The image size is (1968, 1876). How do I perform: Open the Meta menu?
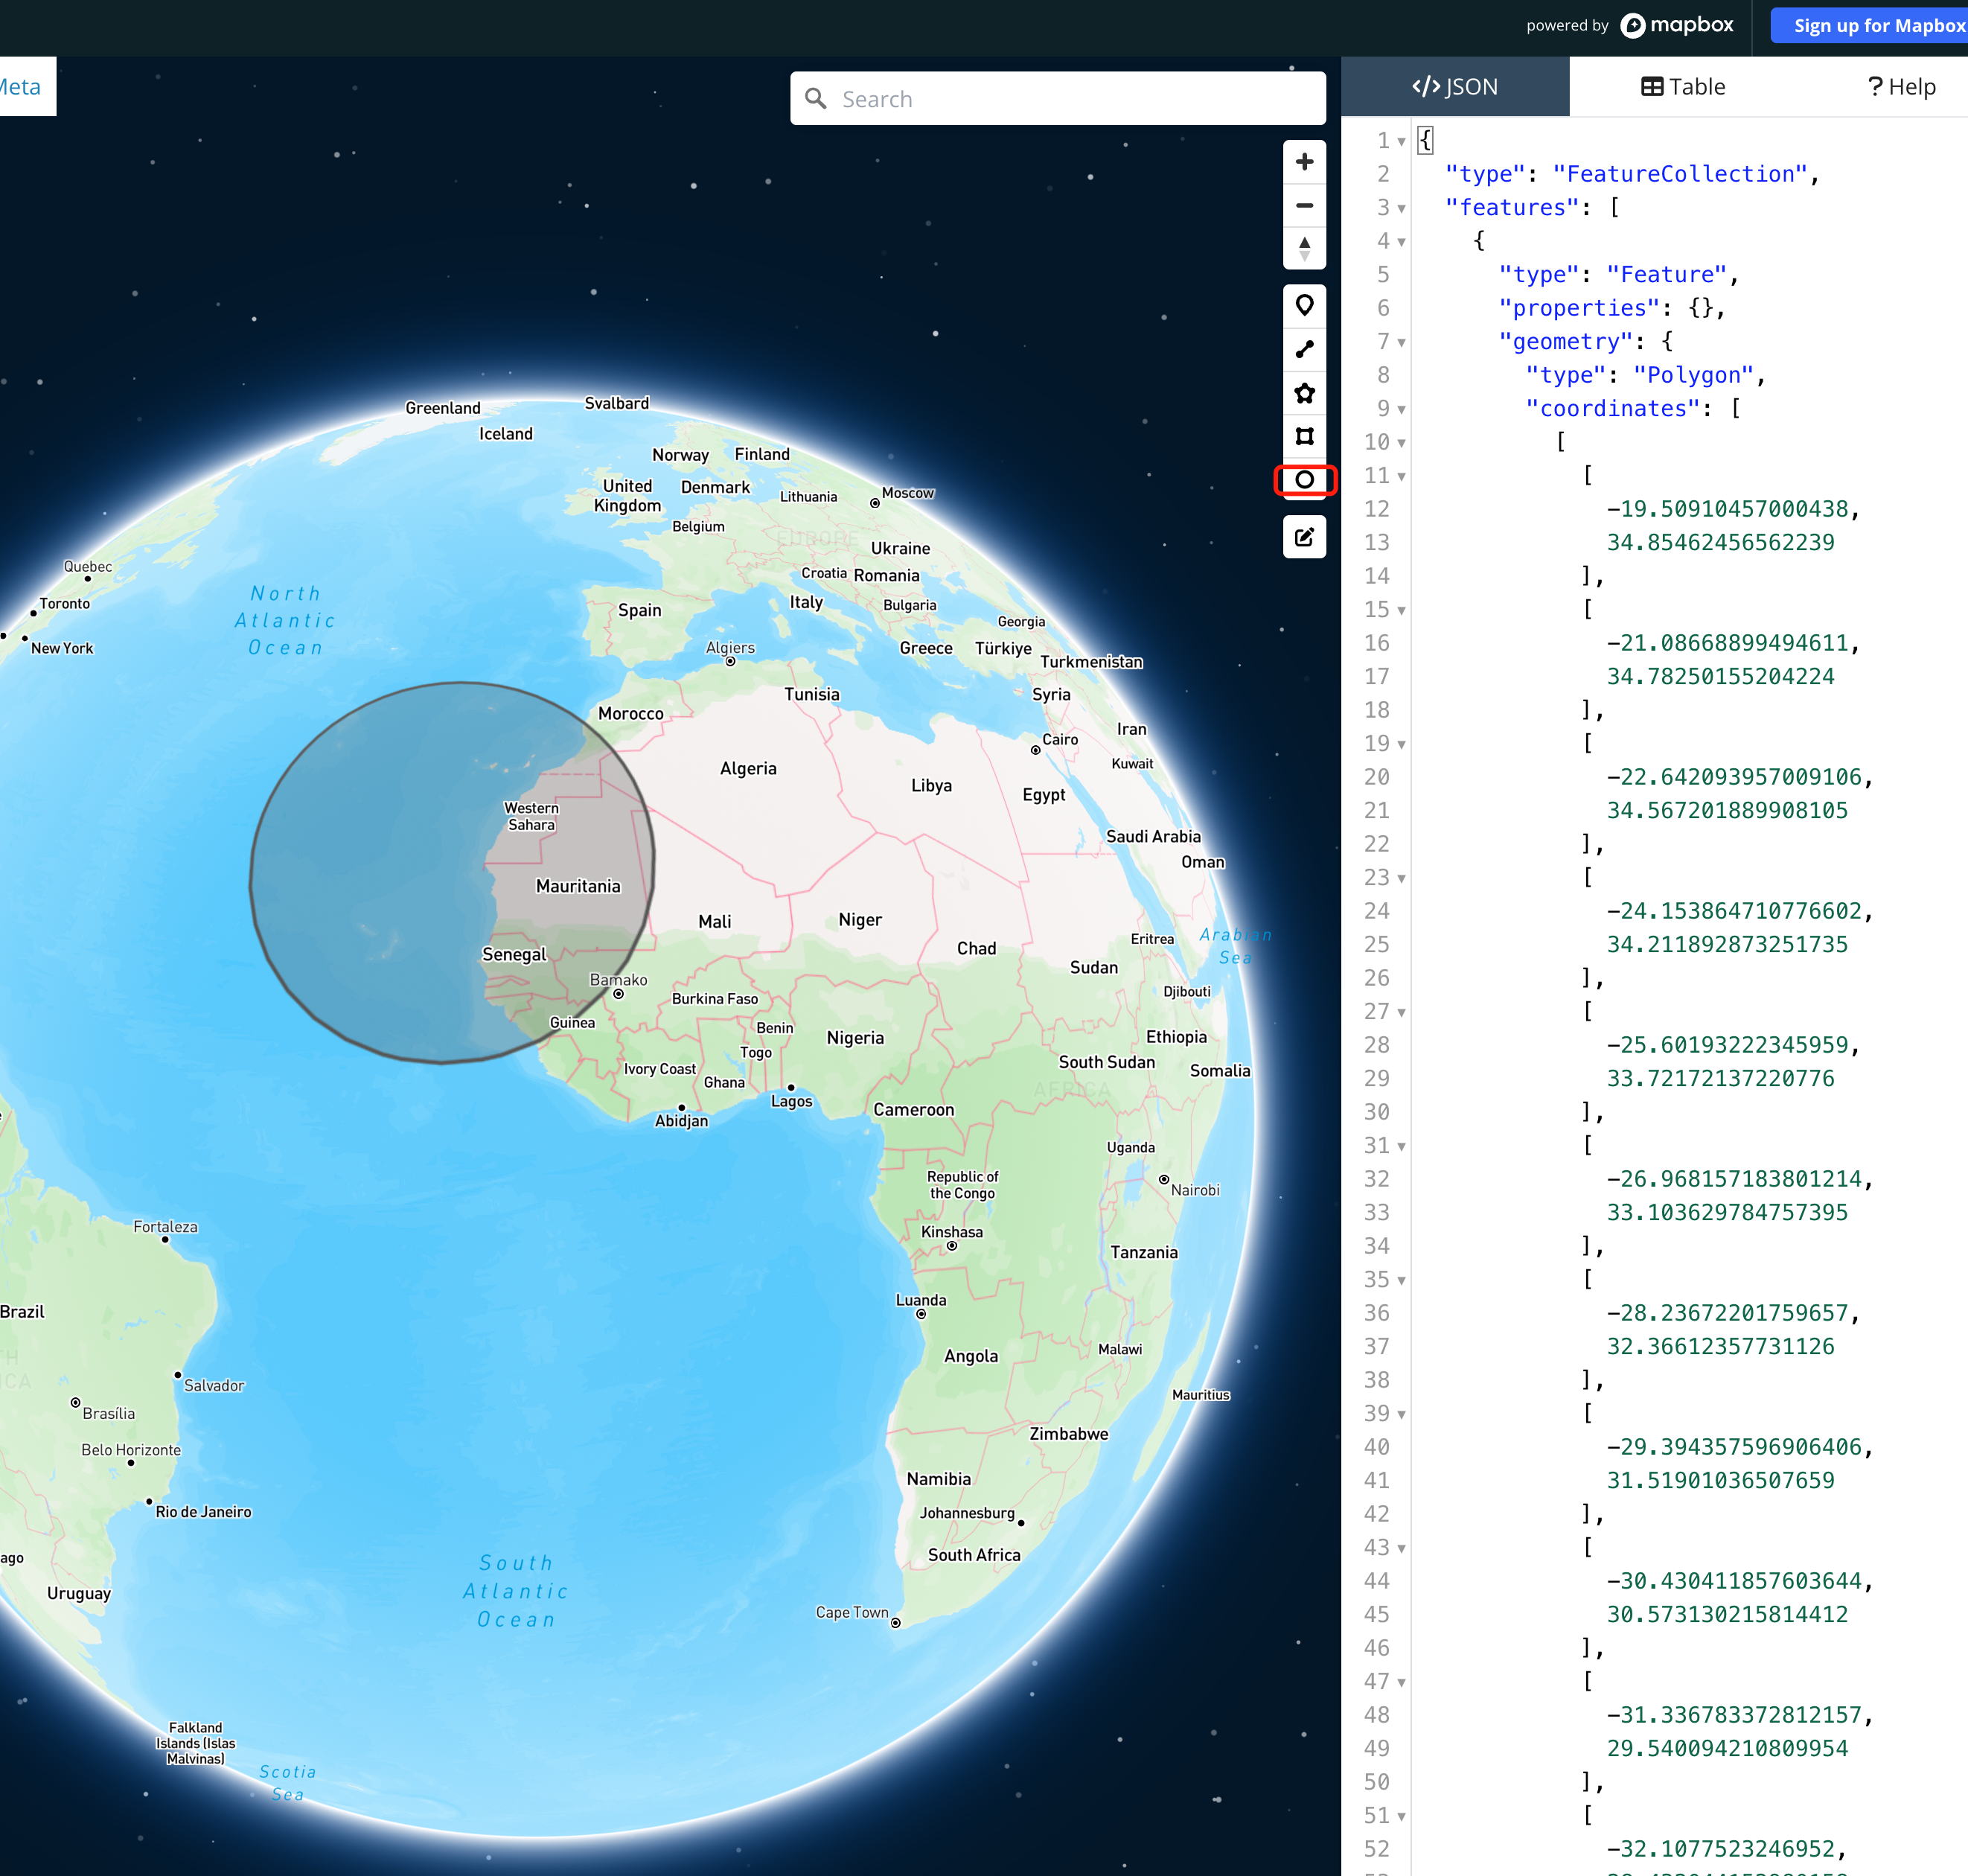[20, 87]
